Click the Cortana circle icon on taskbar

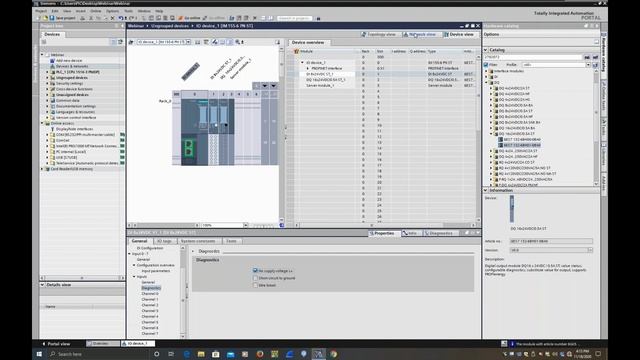click(156, 354)
